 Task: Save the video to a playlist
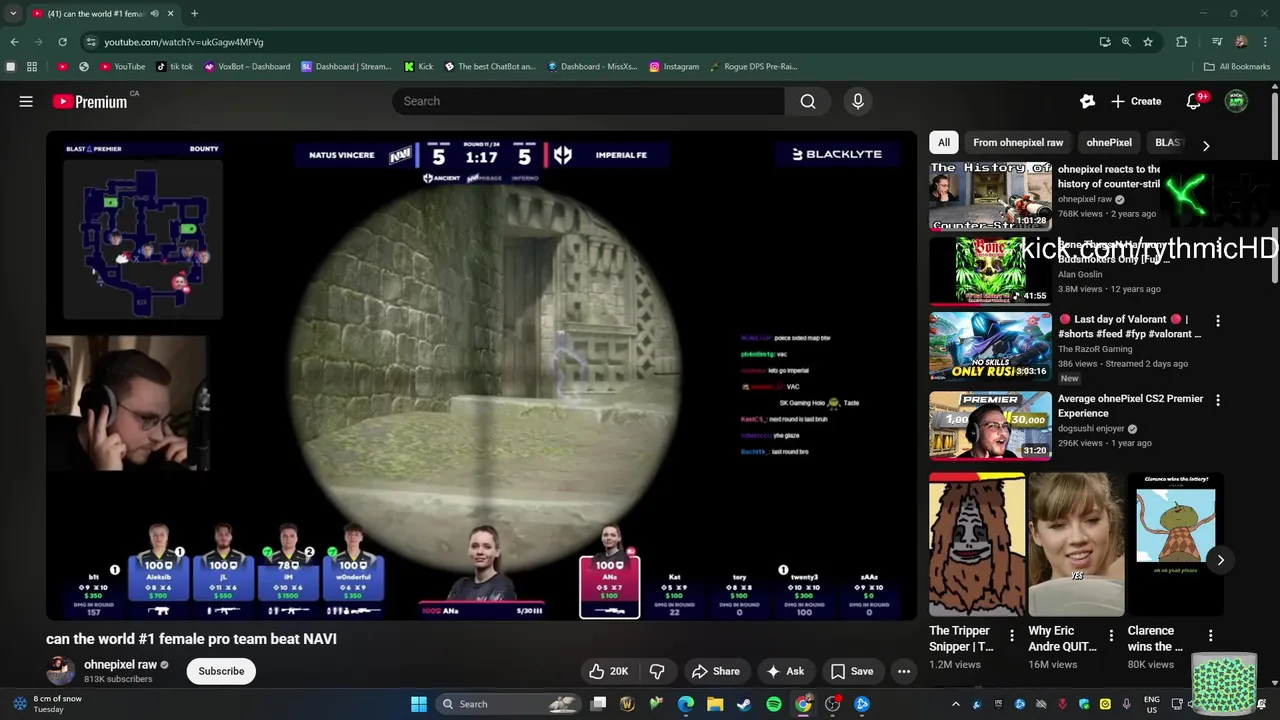point(852,671)
